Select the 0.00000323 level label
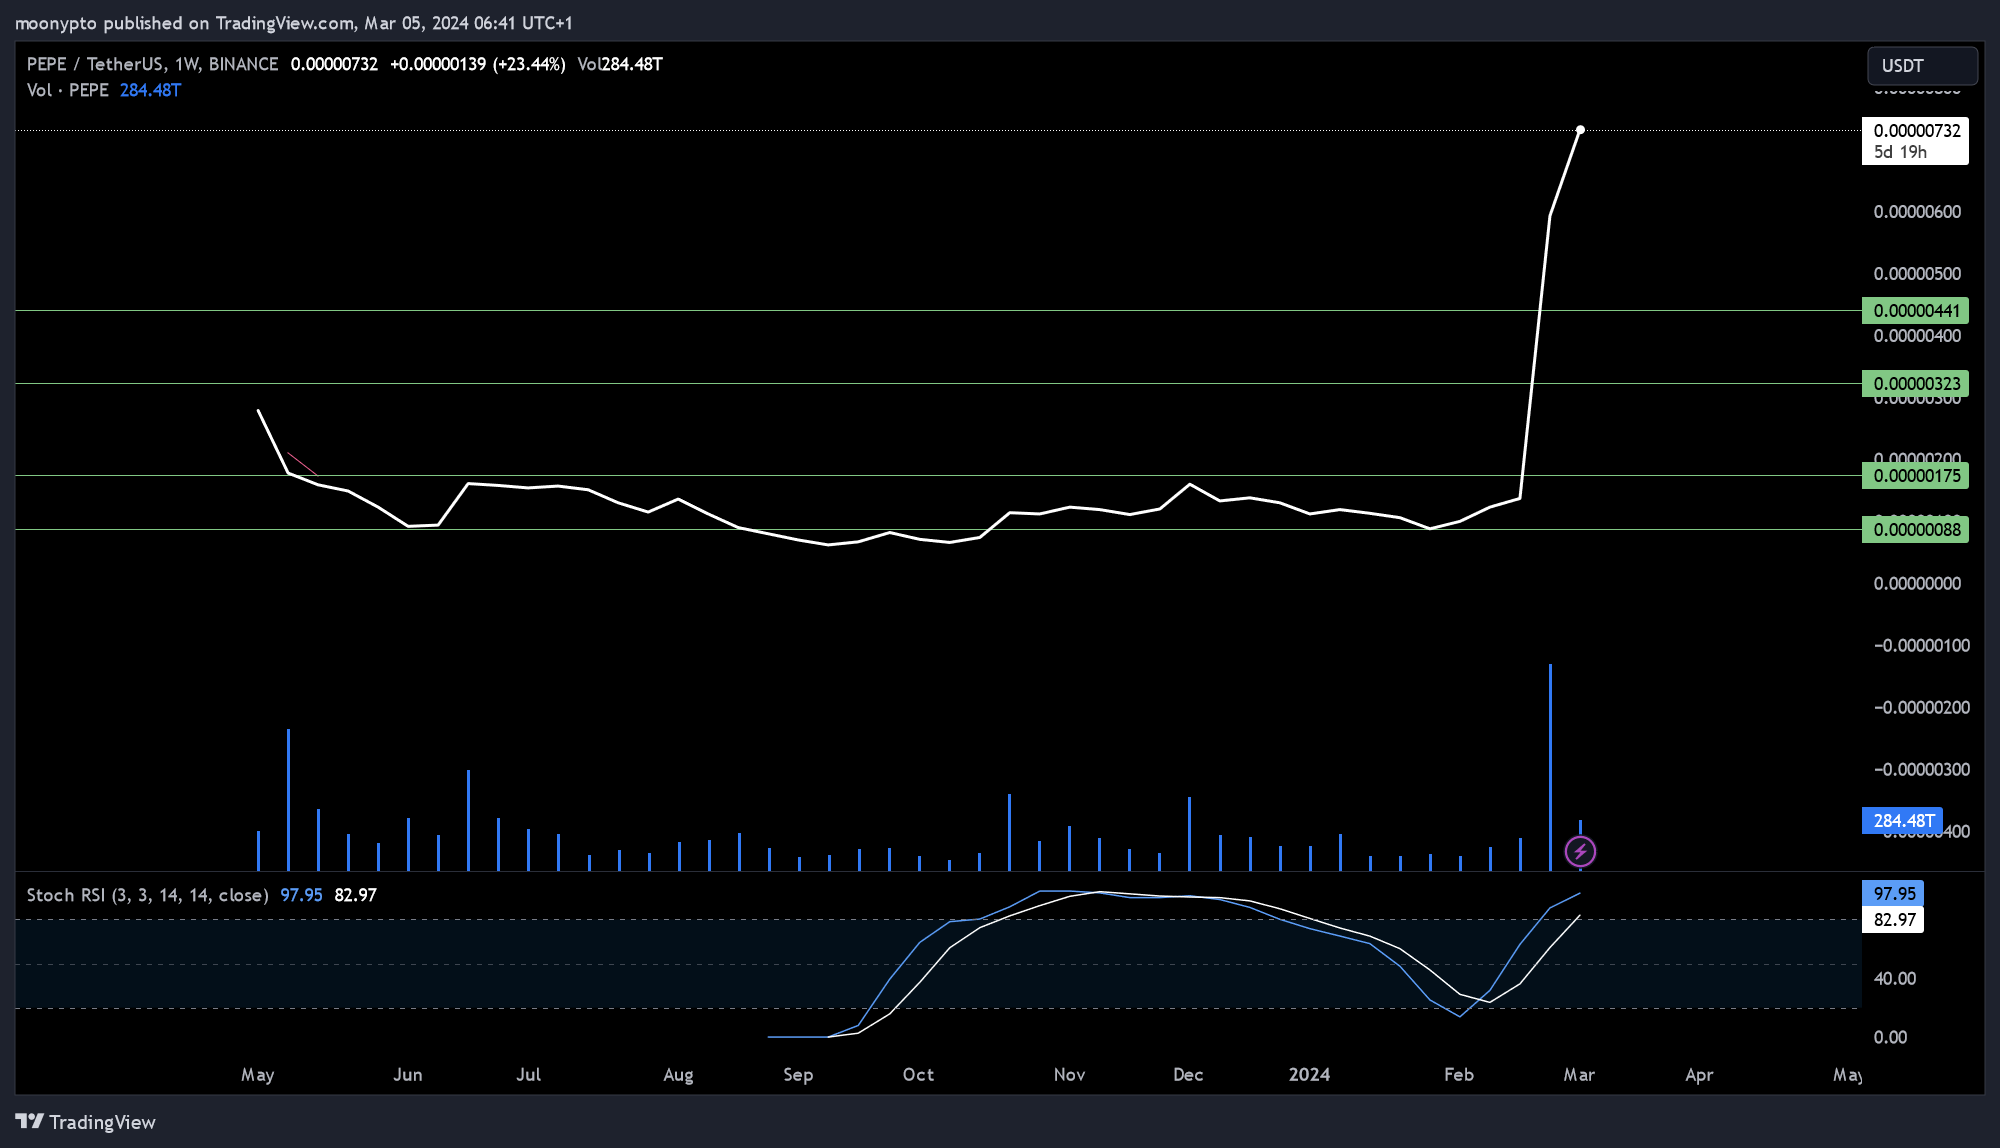 pos(1915,384)
